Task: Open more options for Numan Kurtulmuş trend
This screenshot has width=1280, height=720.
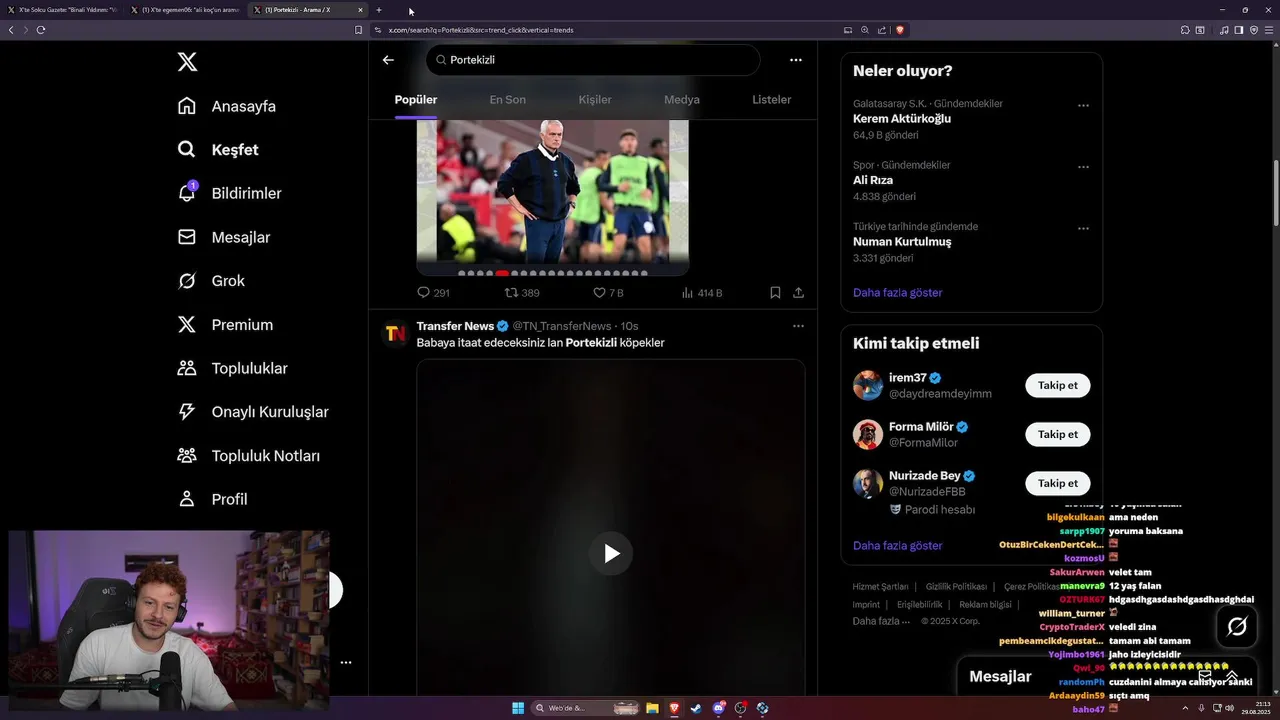Action: point(1083,228)
